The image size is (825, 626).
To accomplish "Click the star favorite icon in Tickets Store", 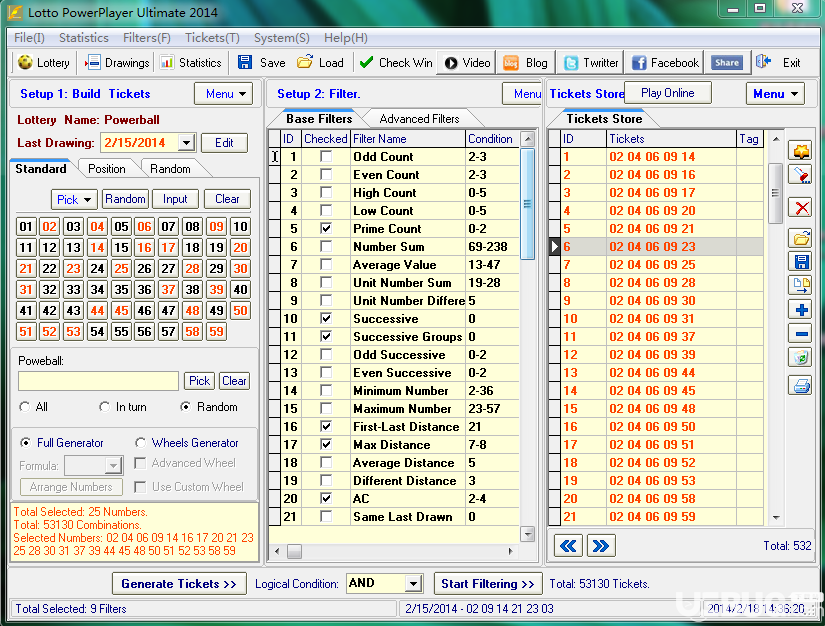I will tap(801, 152).
